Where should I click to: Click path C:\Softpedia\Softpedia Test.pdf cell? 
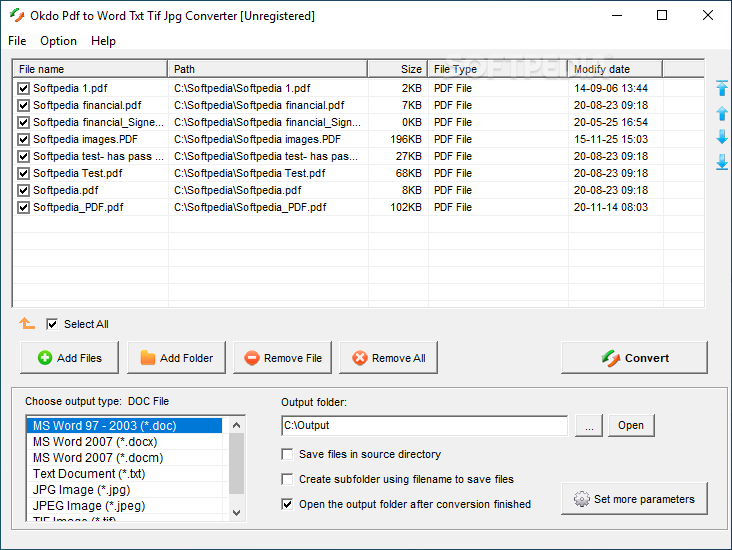(x=268, y=173)
